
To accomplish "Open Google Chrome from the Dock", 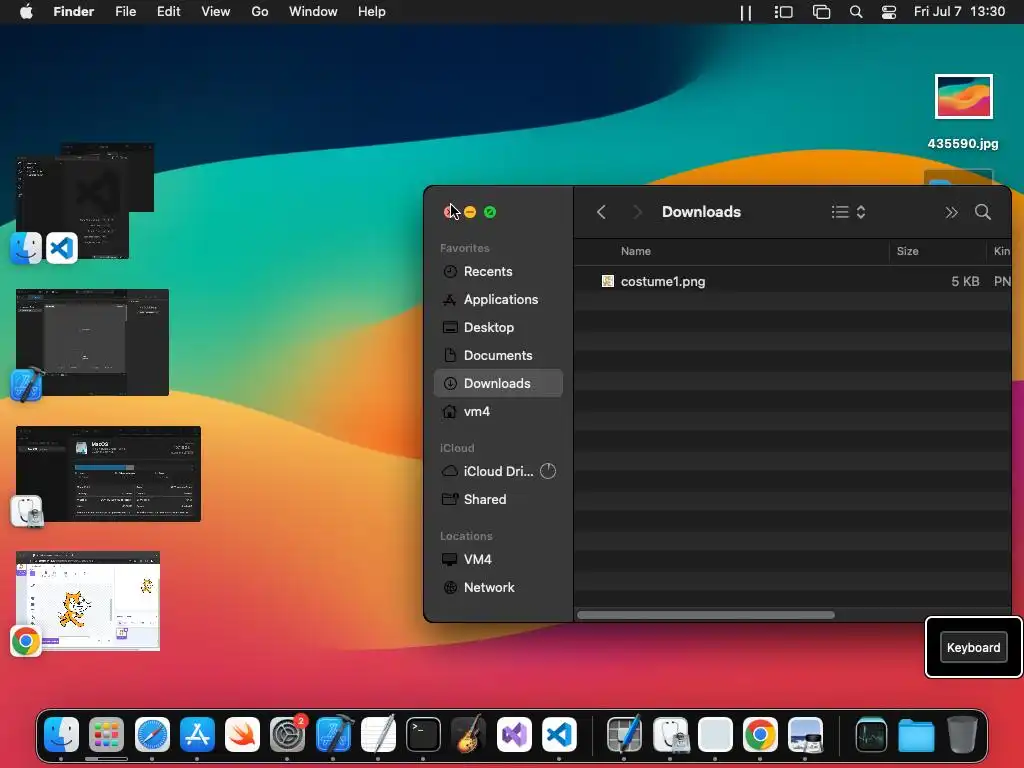I will tap(760, 735).
